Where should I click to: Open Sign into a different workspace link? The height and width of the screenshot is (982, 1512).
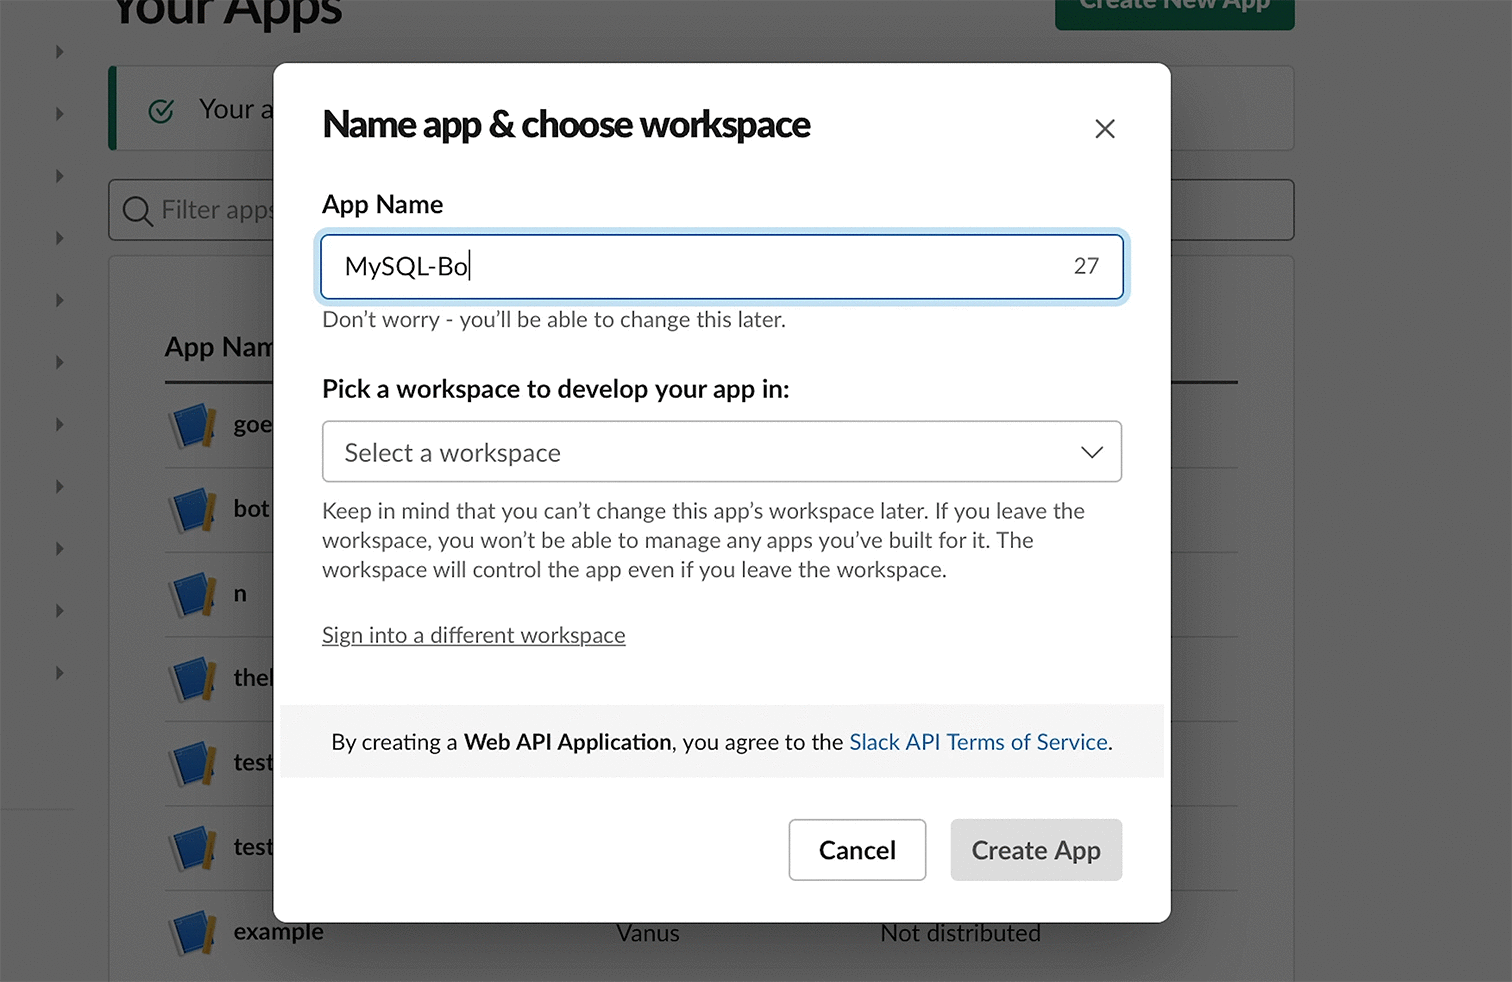click(x=473, y=635)
